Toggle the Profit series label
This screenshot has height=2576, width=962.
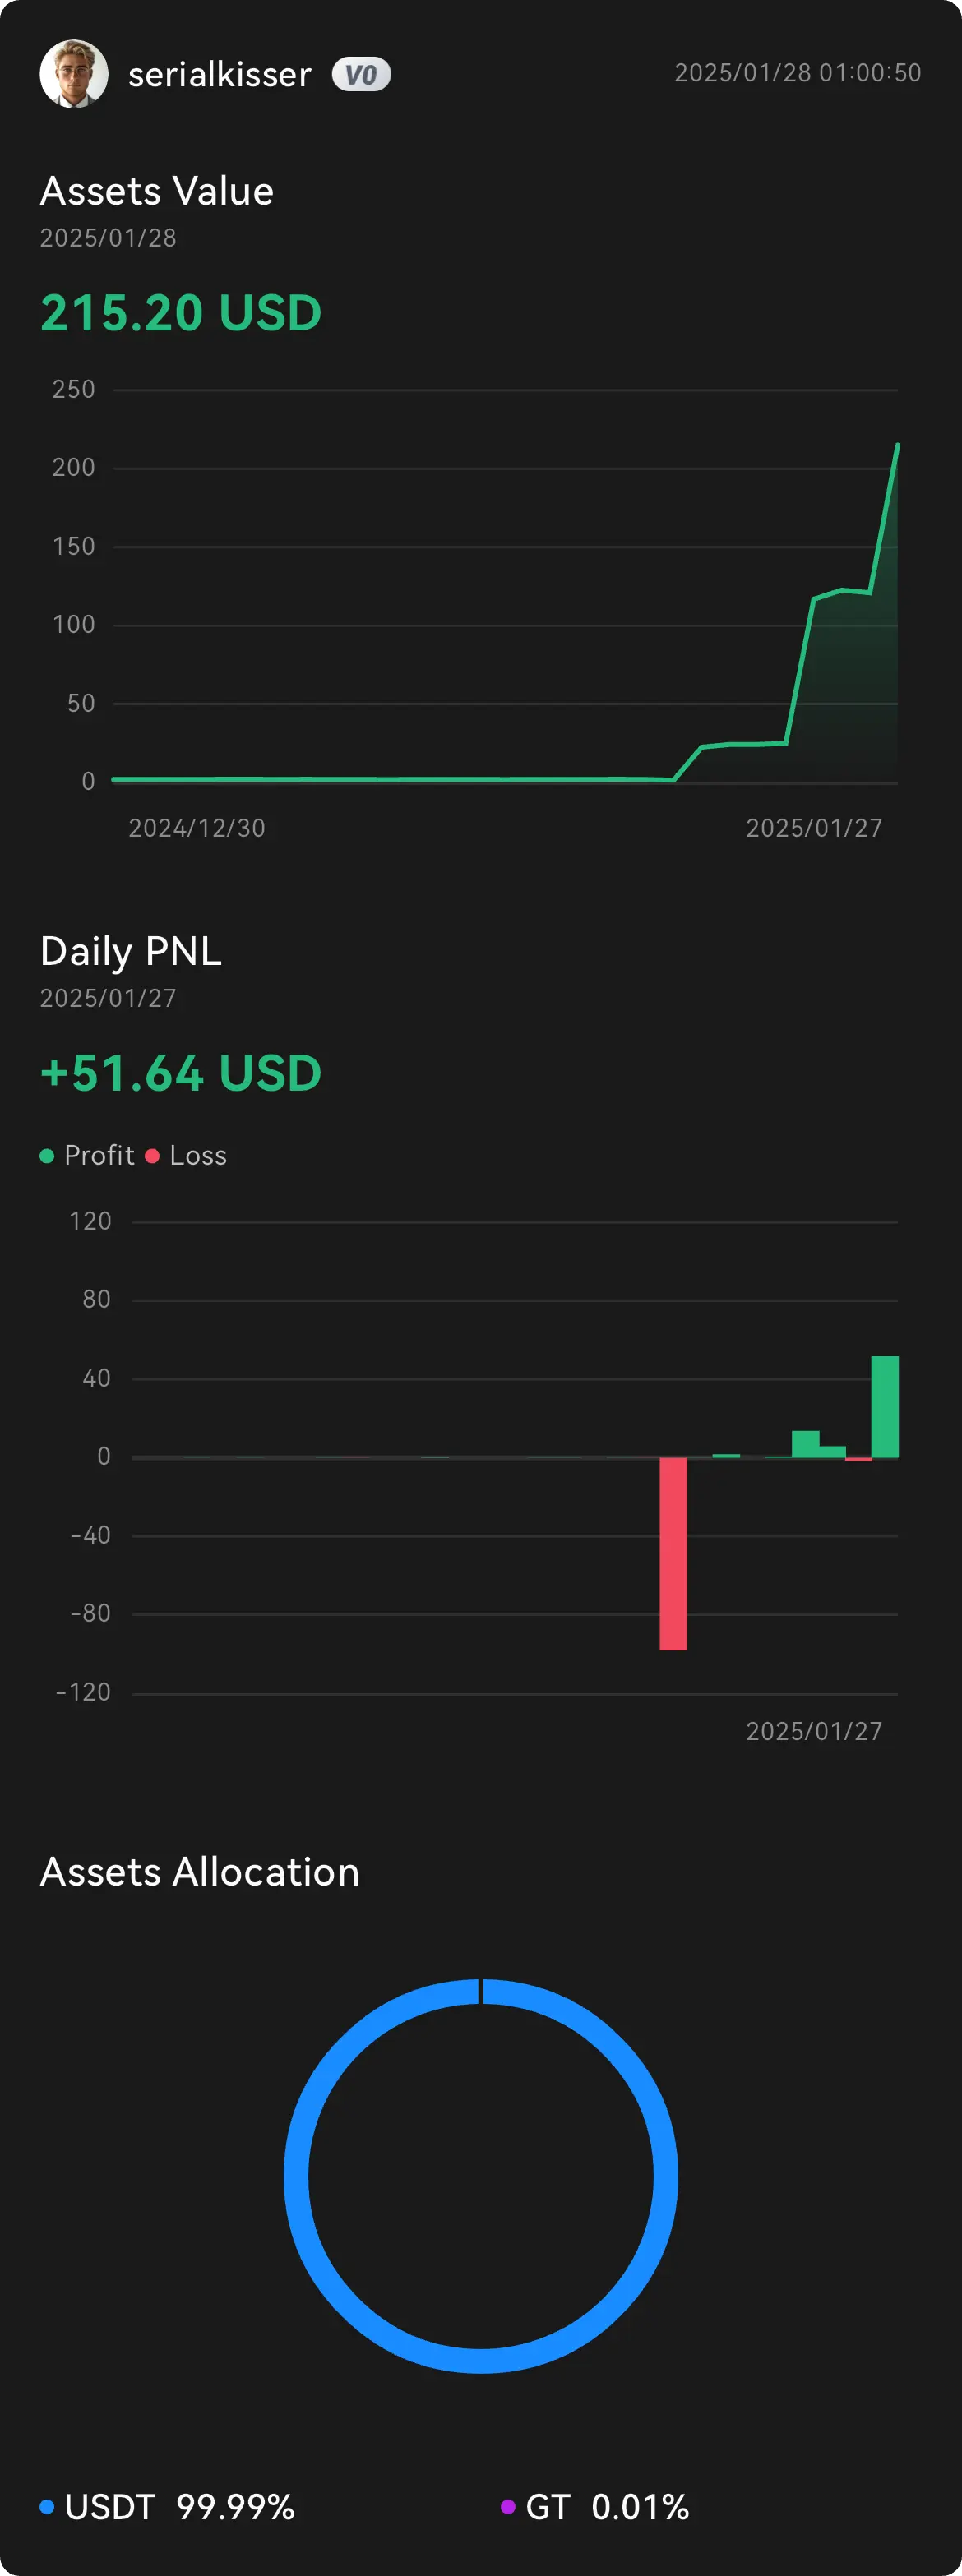click(x=99, y=1156)
